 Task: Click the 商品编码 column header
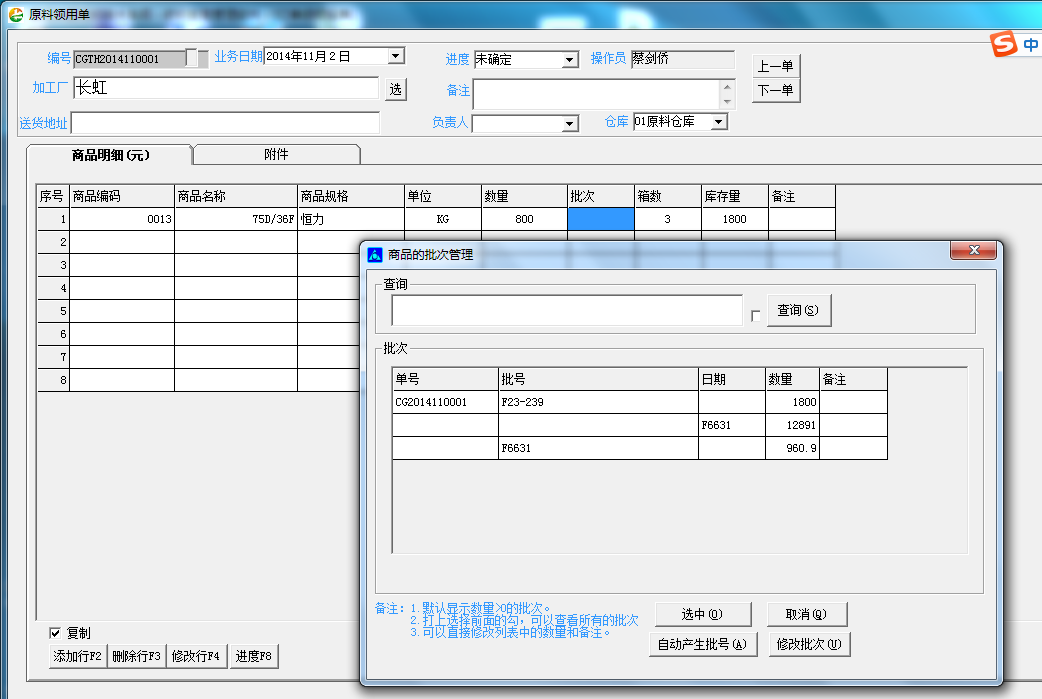tap(122, 196)
